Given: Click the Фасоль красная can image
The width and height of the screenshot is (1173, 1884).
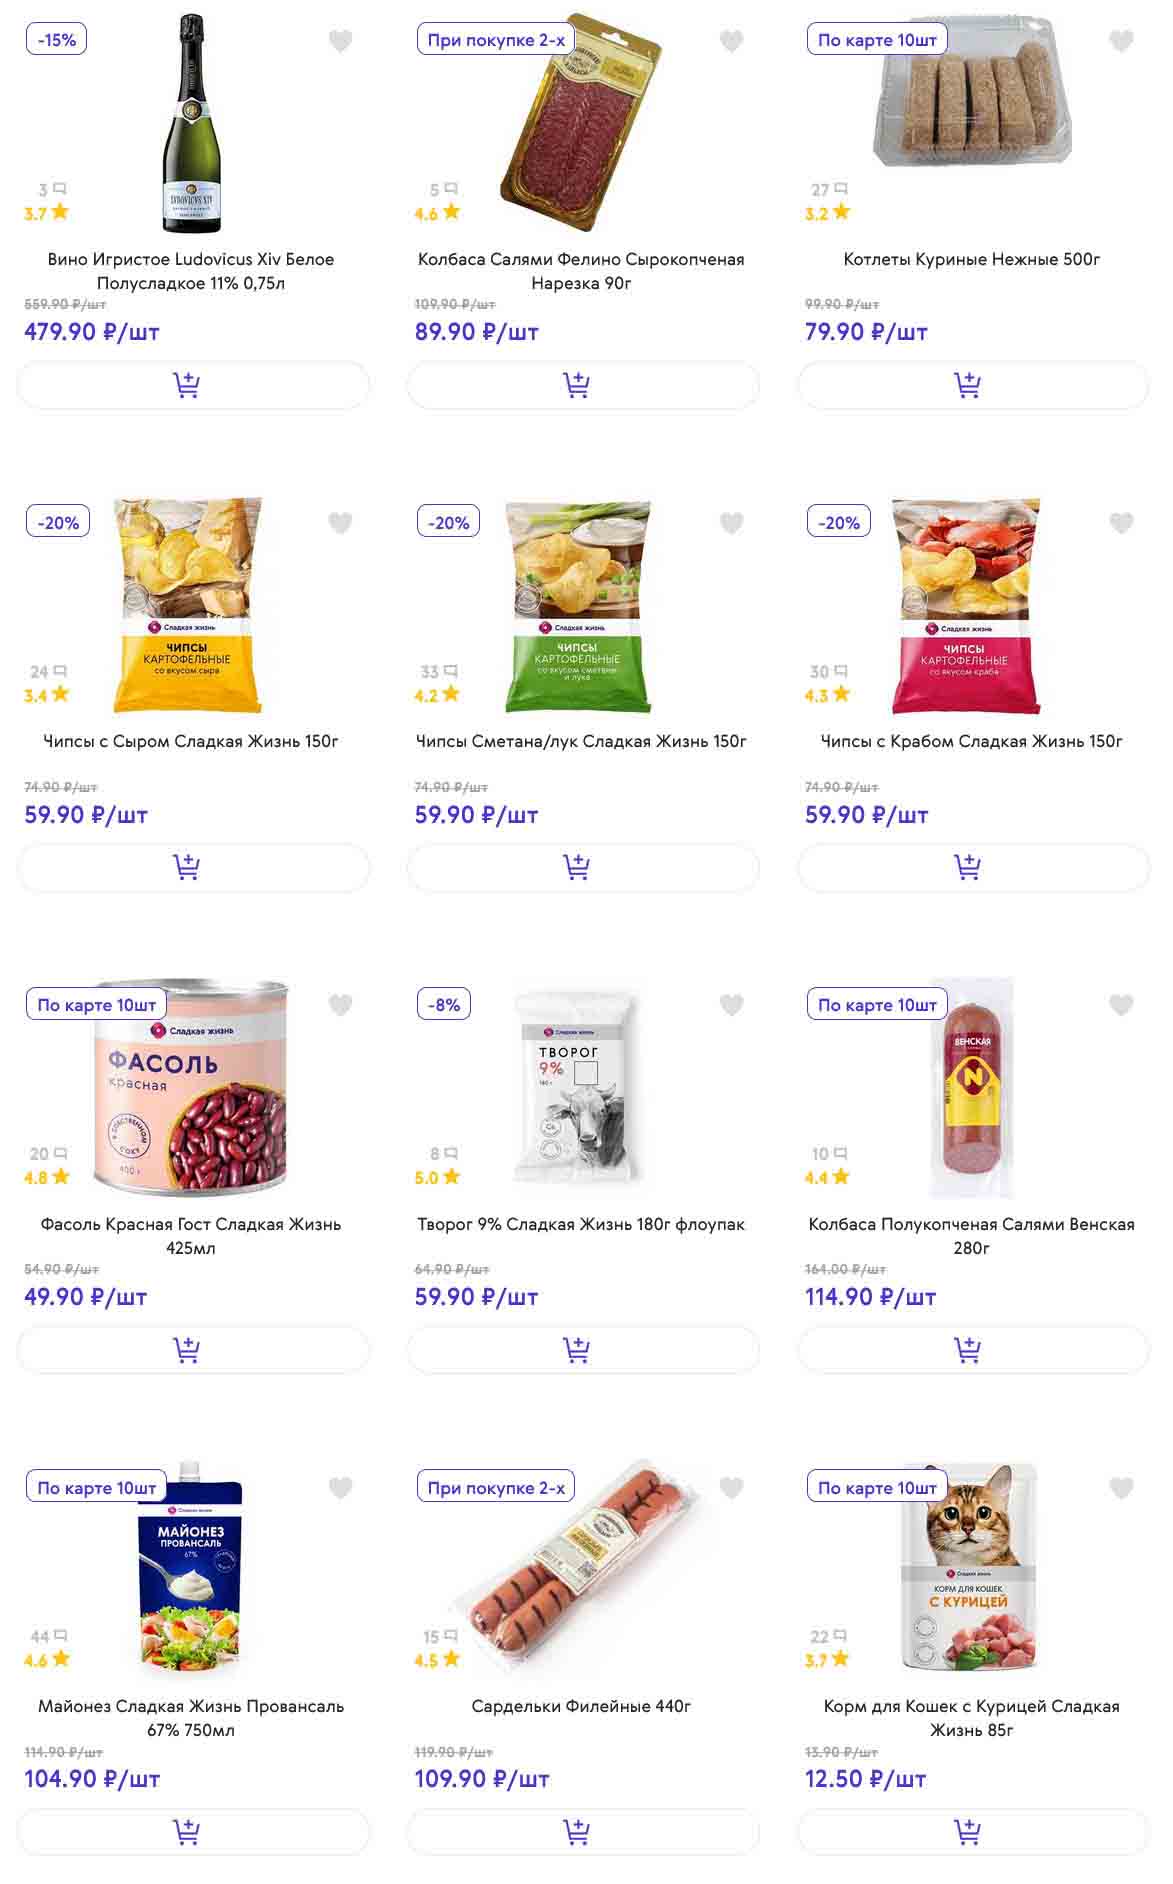Looking at the screenshot, I should point(190,1088).
